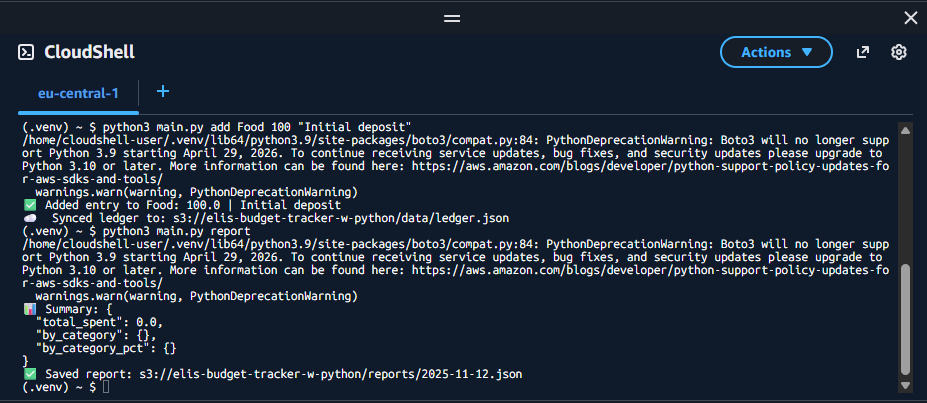This screenshot has height=403, width=927.
Task: Switch to the eu-central-1 terminal tab
Action: 78,93
